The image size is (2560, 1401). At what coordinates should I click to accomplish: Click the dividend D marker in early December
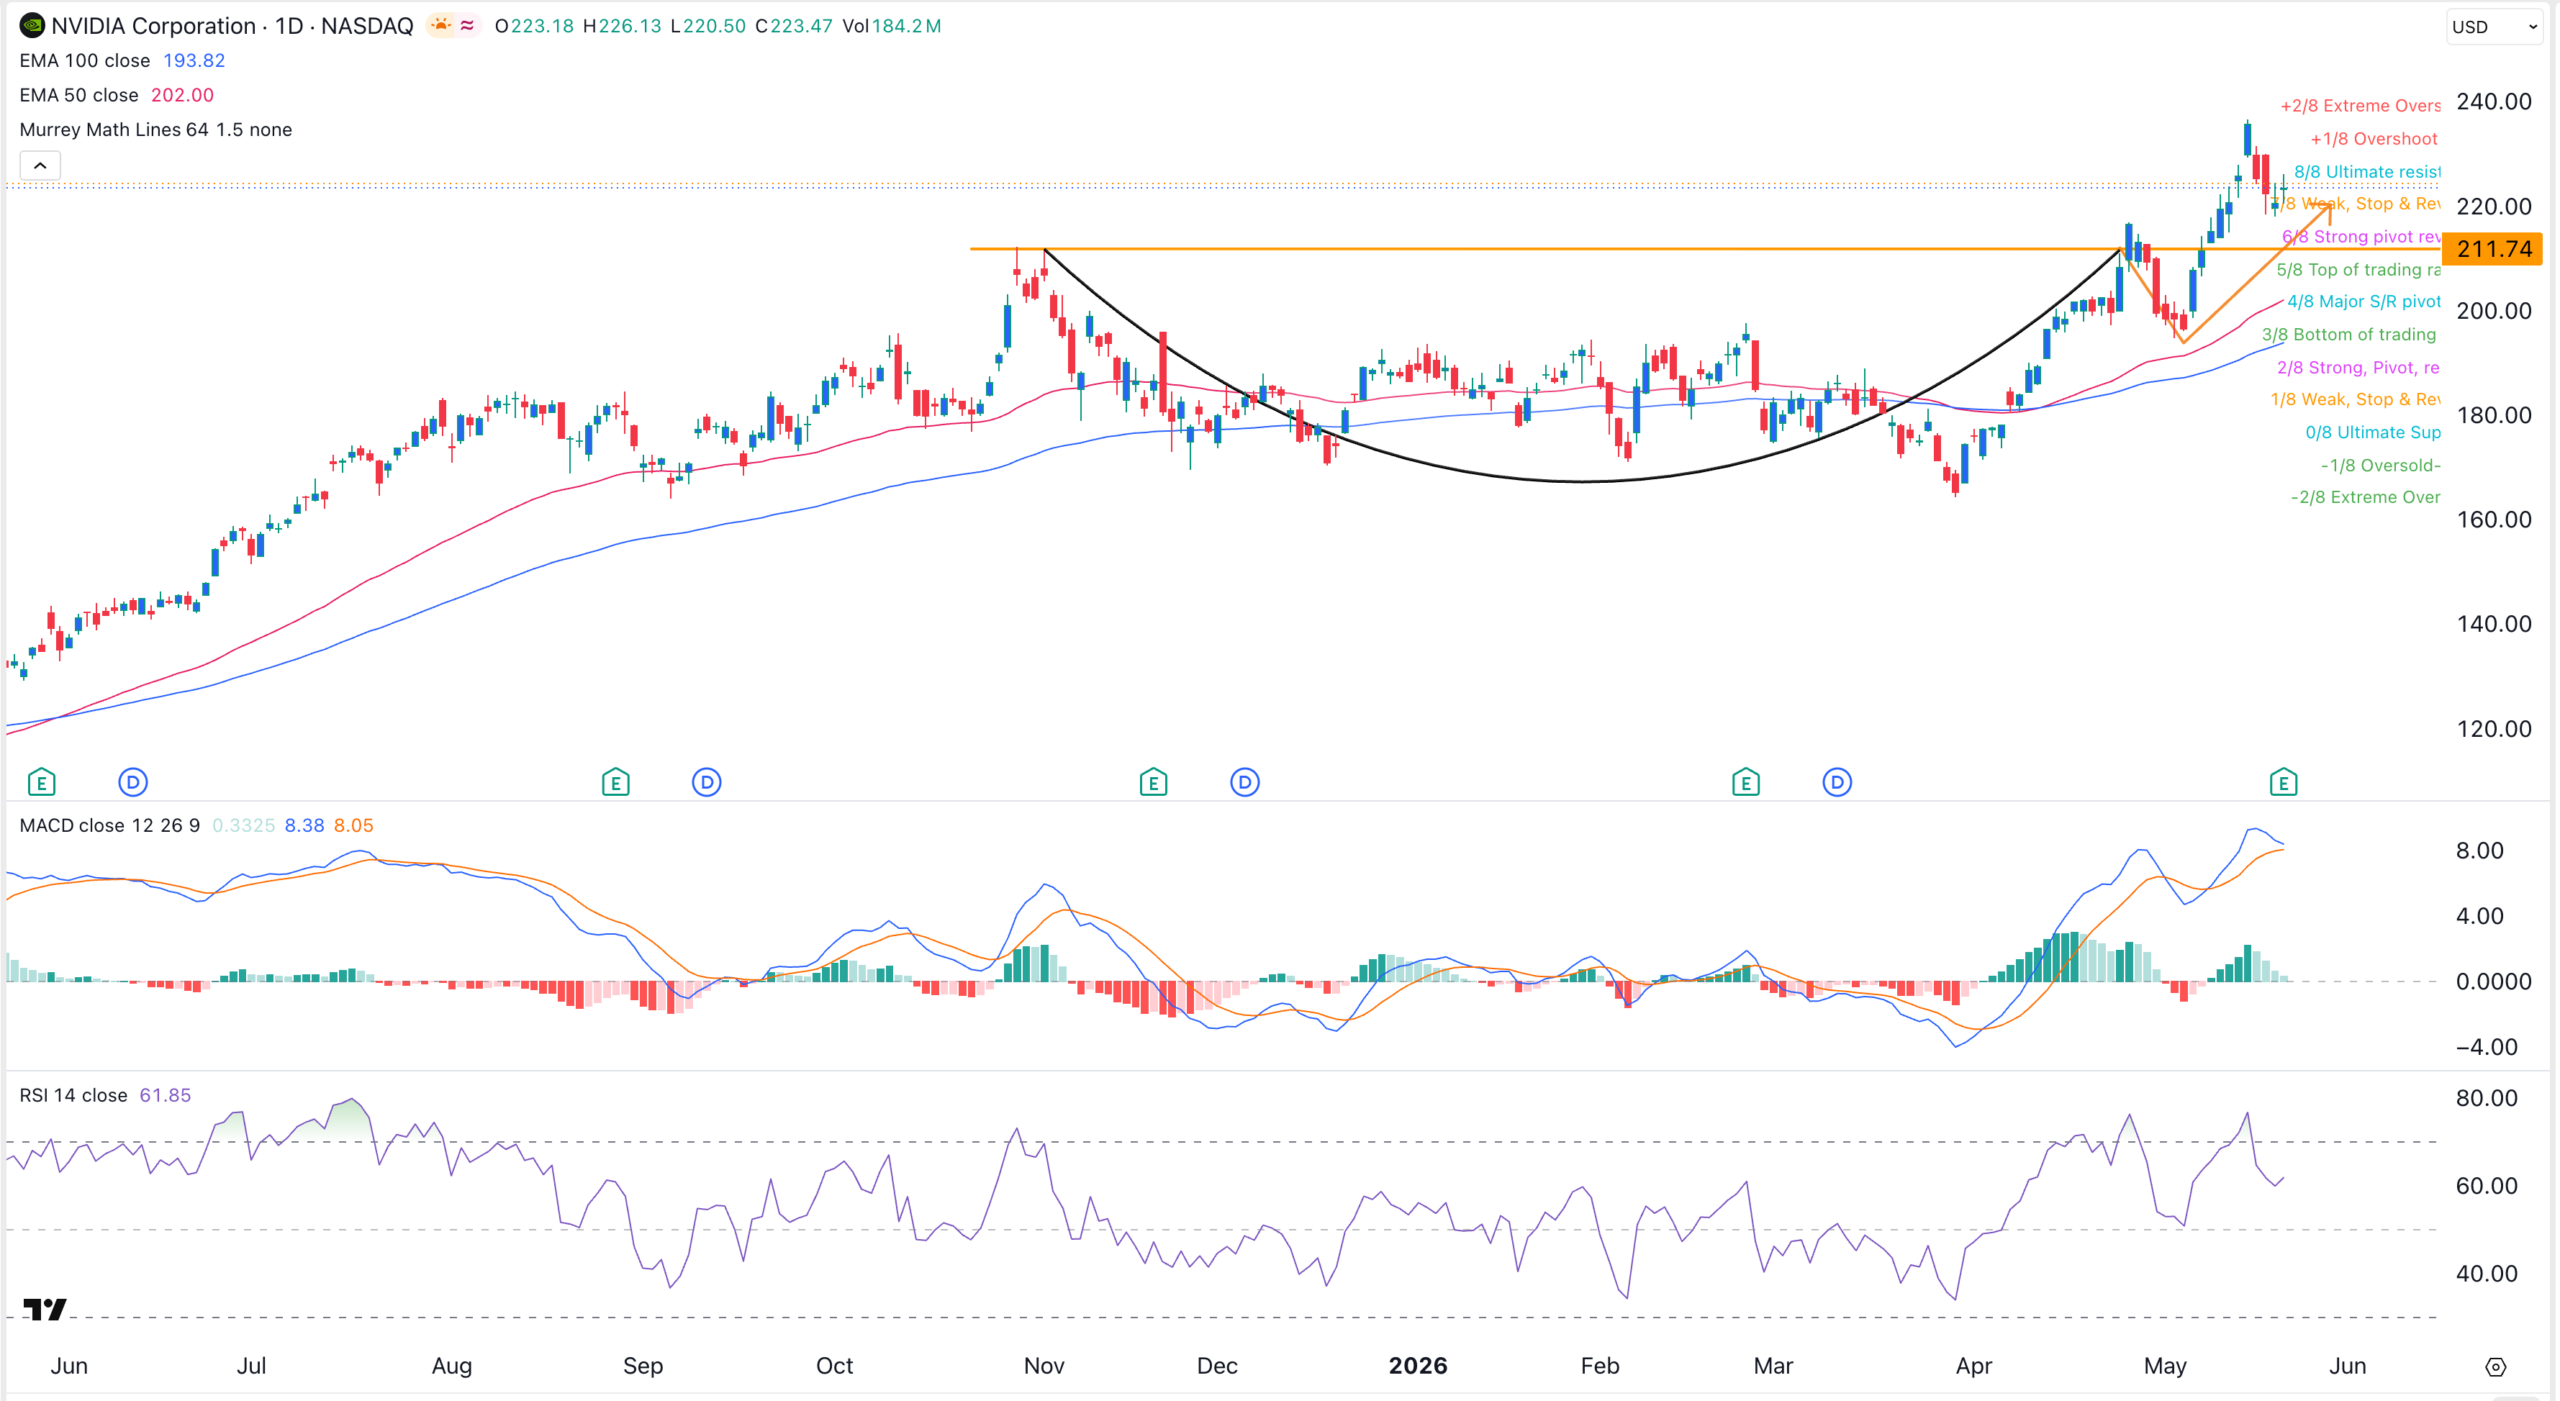(1245, 782)
